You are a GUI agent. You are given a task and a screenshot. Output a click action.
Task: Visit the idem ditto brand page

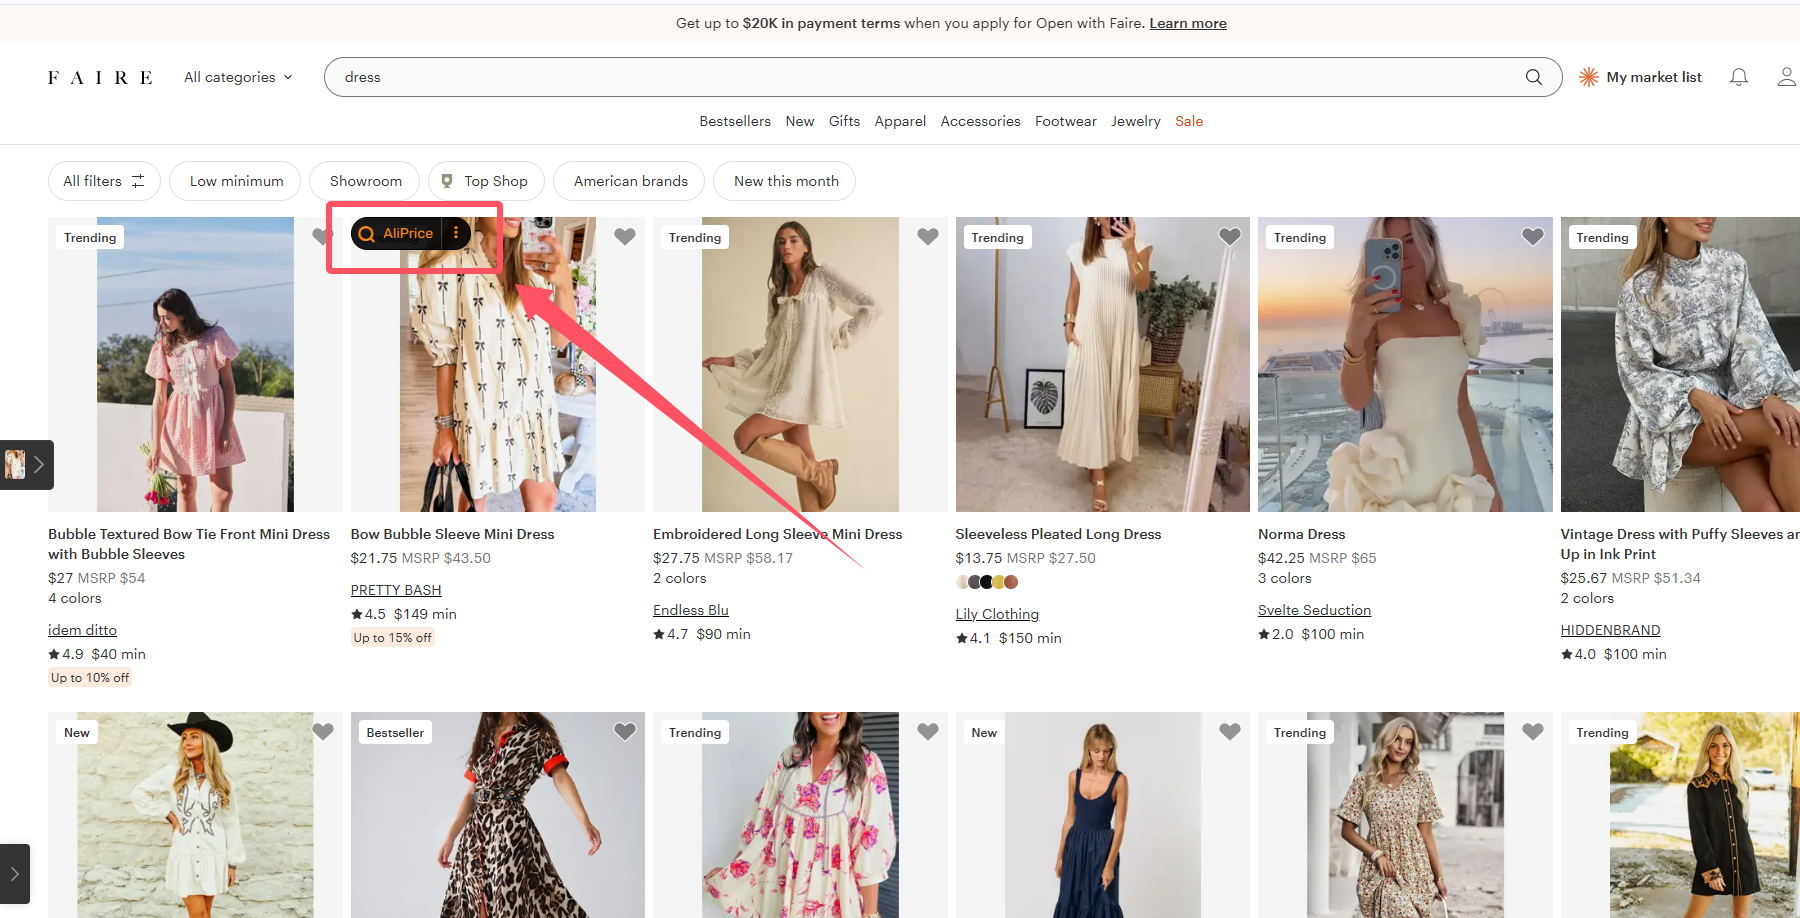[82, 630]
